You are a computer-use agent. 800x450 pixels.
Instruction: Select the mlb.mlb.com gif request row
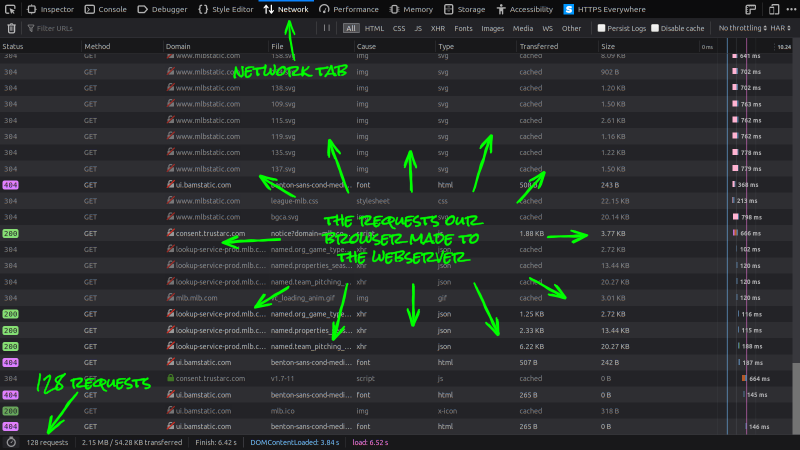point(396,298)
